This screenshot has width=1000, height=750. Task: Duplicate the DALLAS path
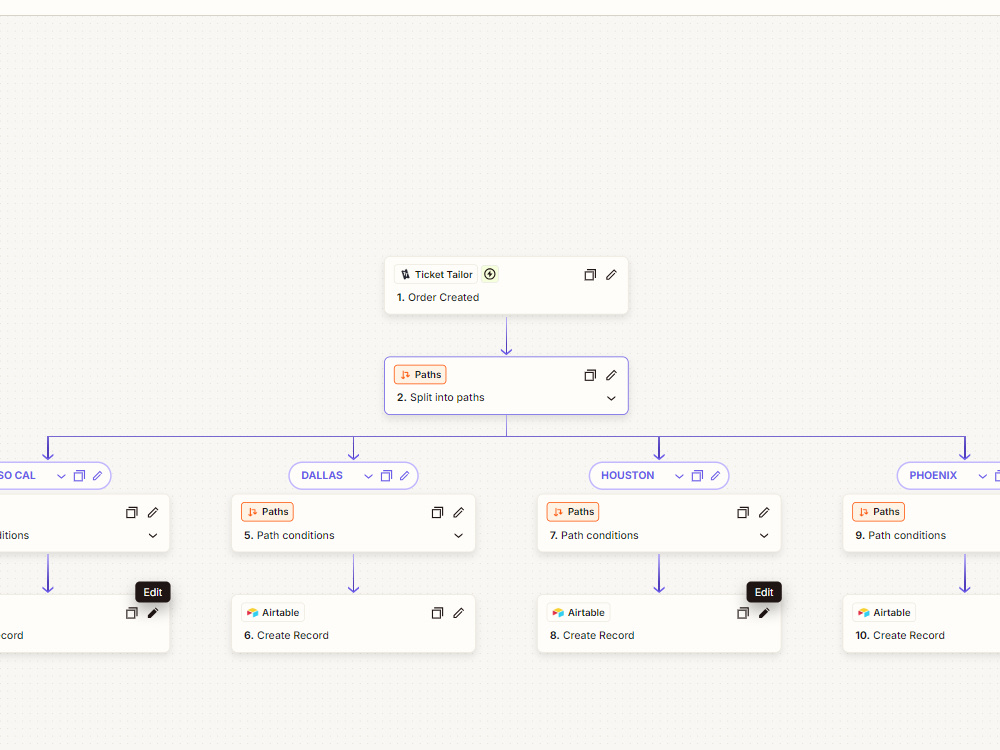[x=386, y=476]
